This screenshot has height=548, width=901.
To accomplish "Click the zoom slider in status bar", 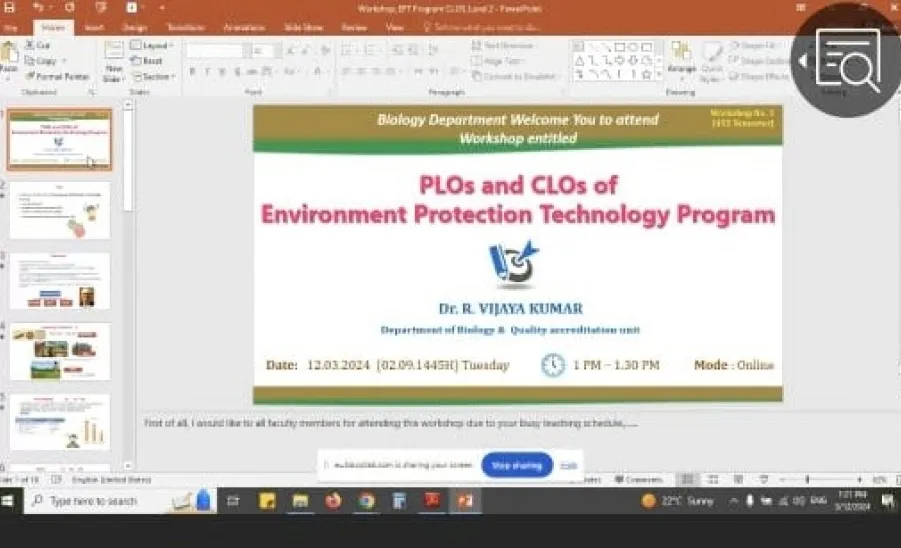I will tap(807, 479).
